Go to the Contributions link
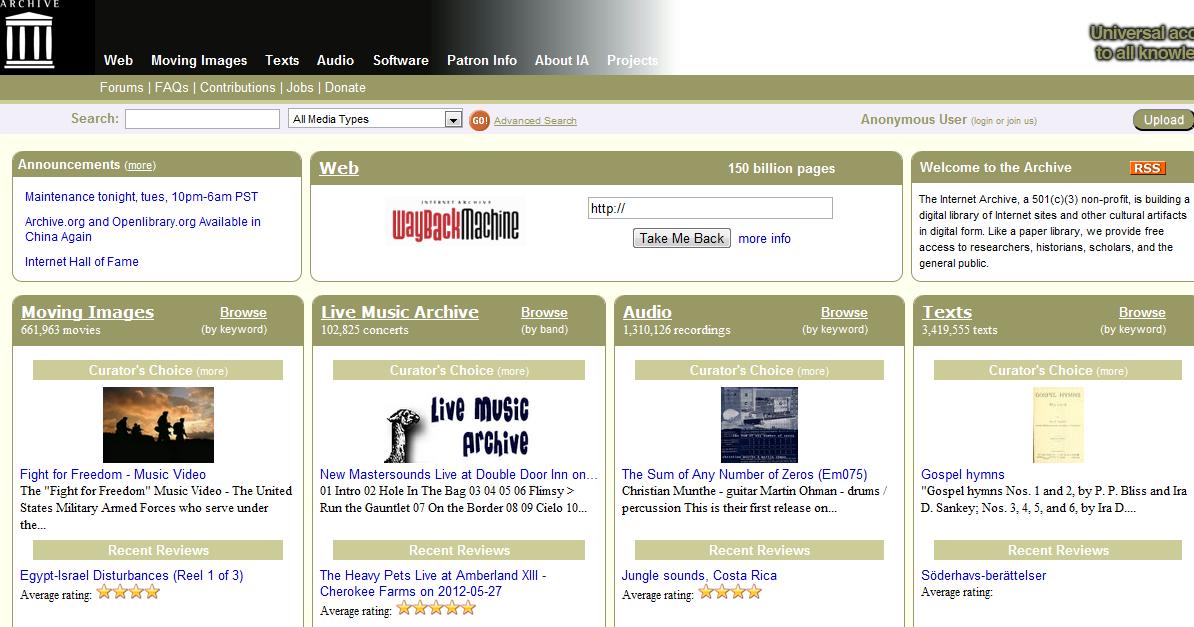The height and width of the screenshot is (627, 1194). click(238, 88)
